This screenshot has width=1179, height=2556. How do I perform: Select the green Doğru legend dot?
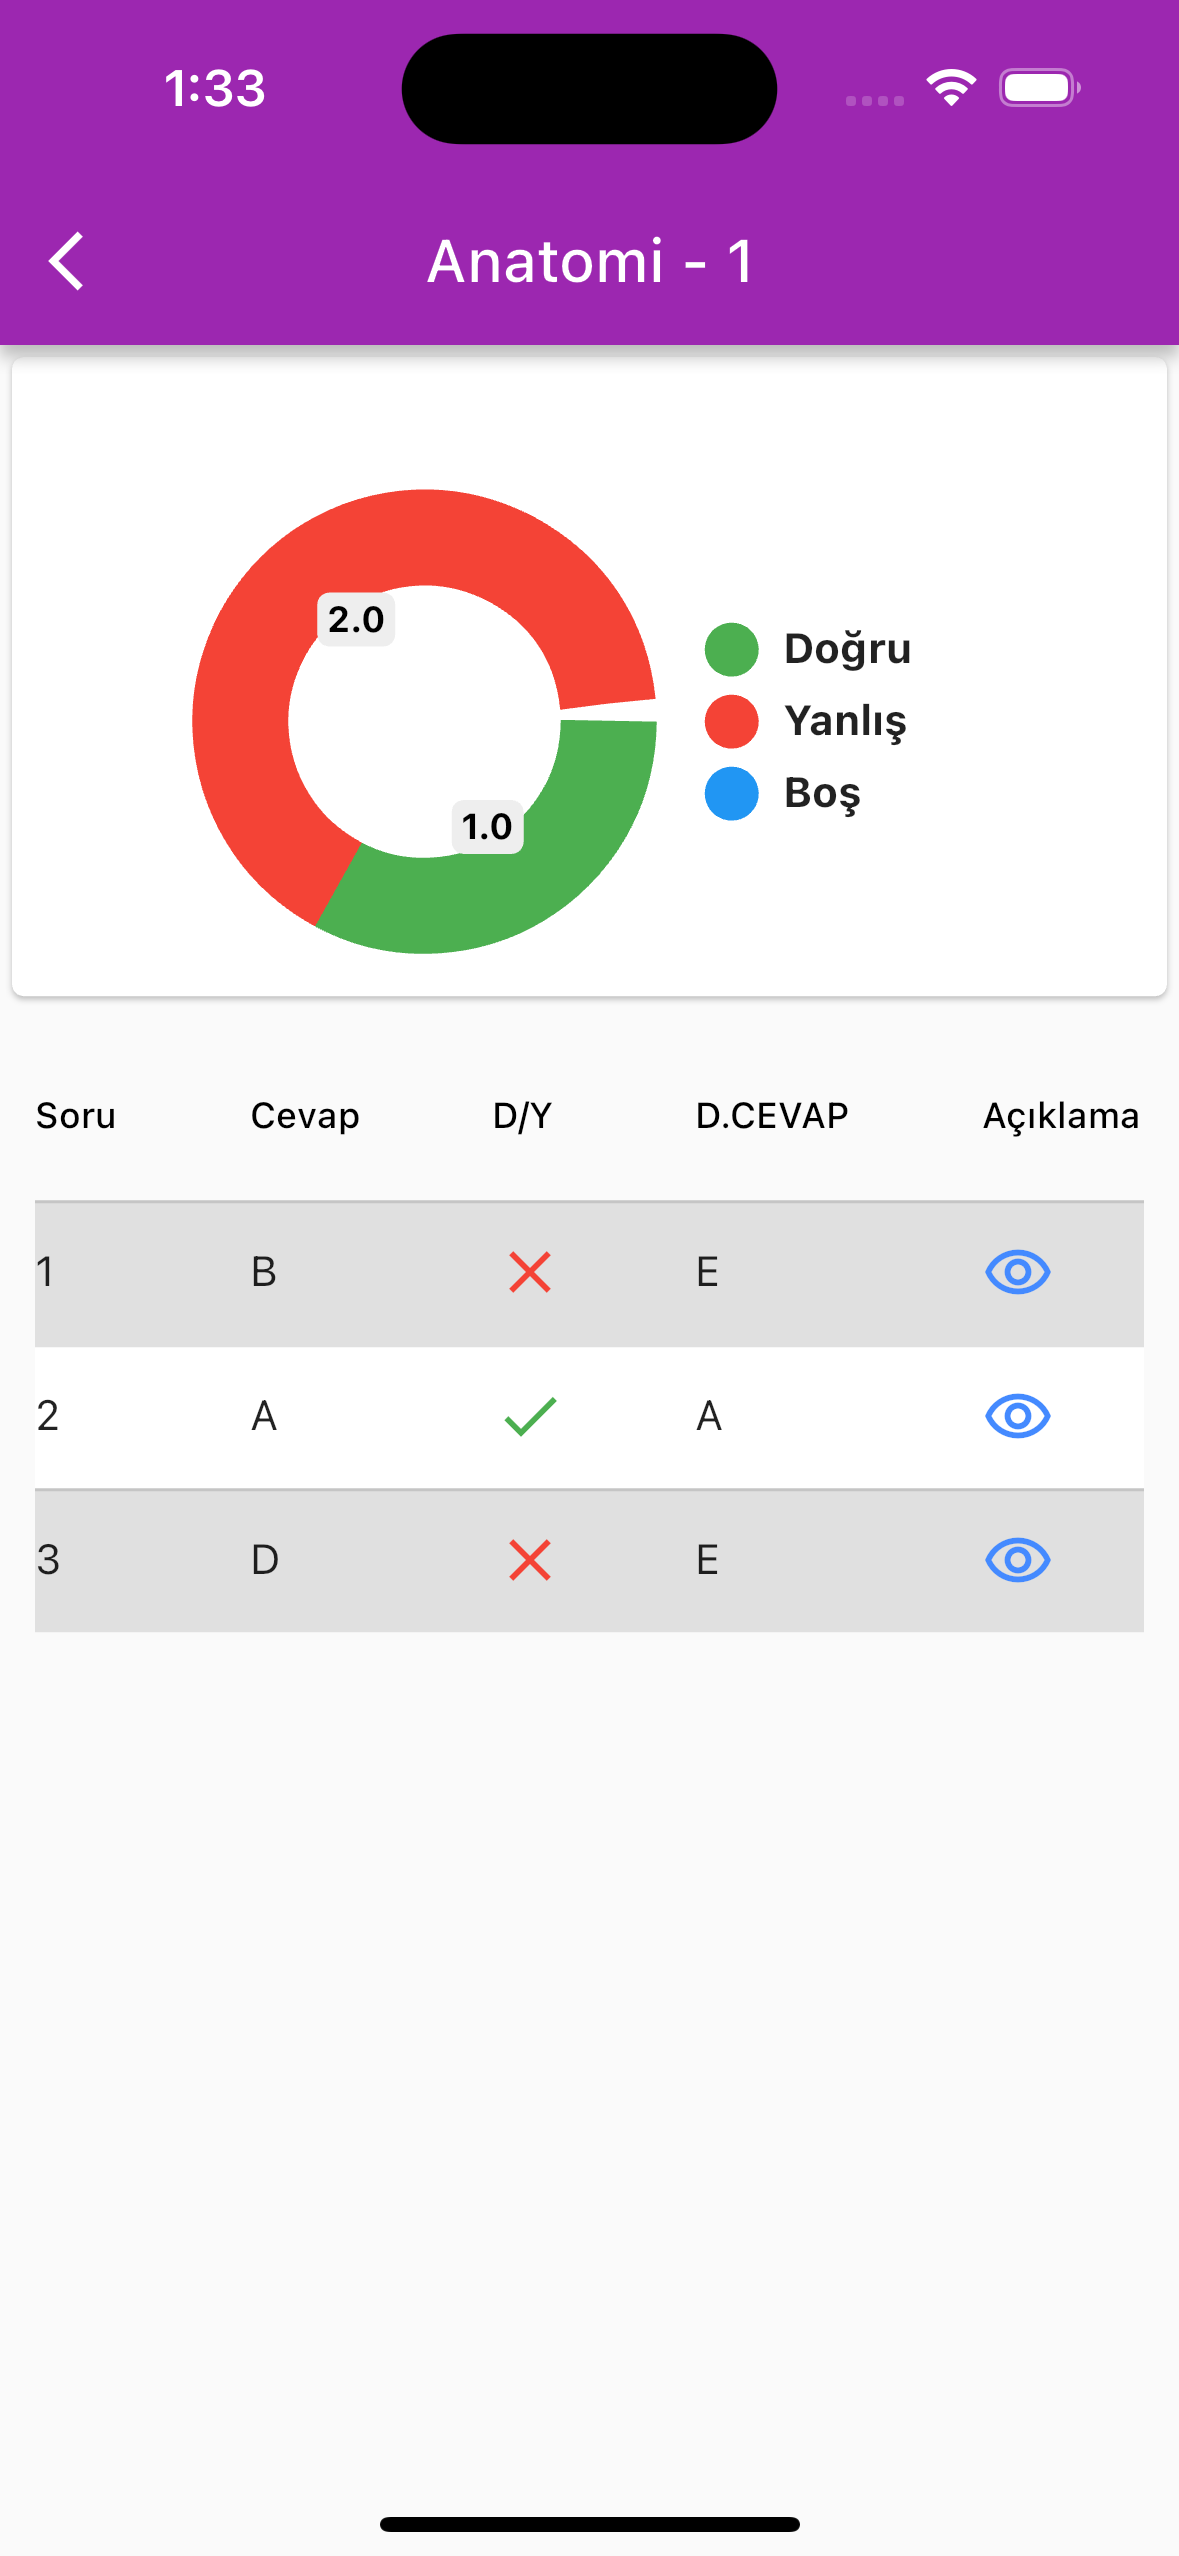[x=731, y=649]
